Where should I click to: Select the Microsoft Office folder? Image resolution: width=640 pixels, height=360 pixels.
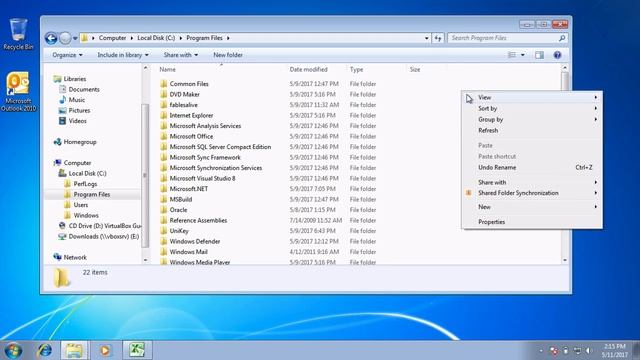191,136
